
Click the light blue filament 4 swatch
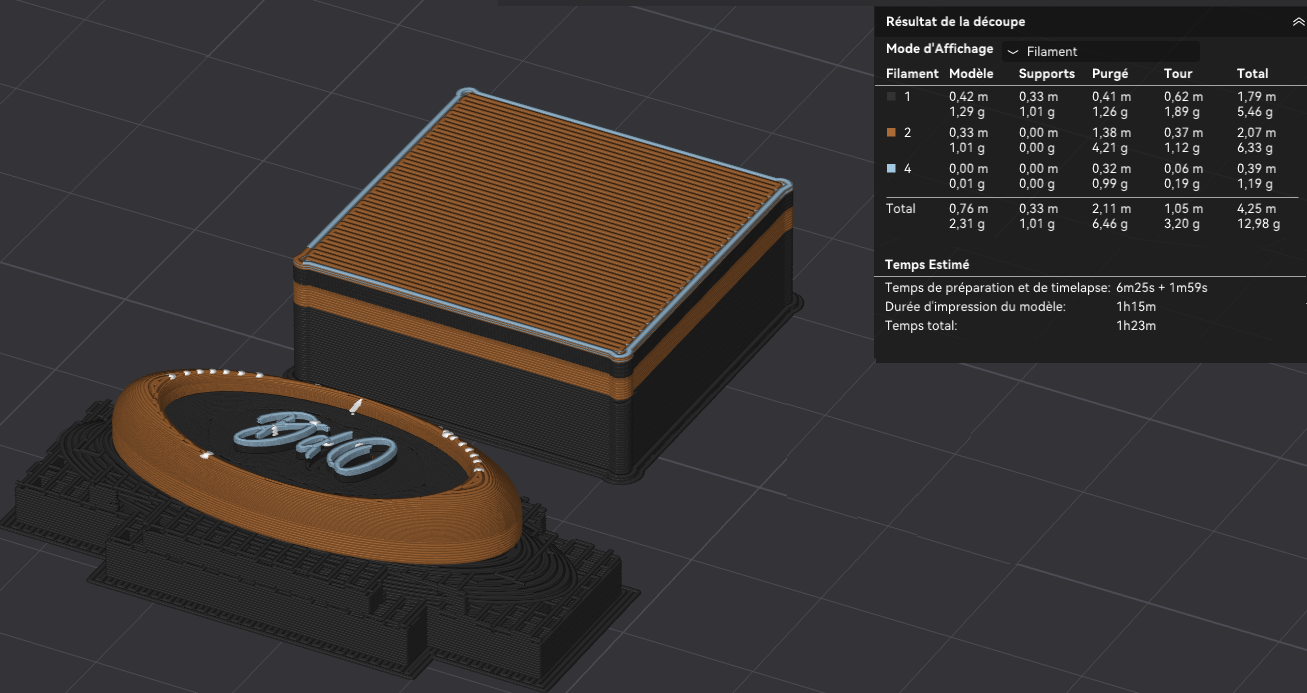(891, 169)
